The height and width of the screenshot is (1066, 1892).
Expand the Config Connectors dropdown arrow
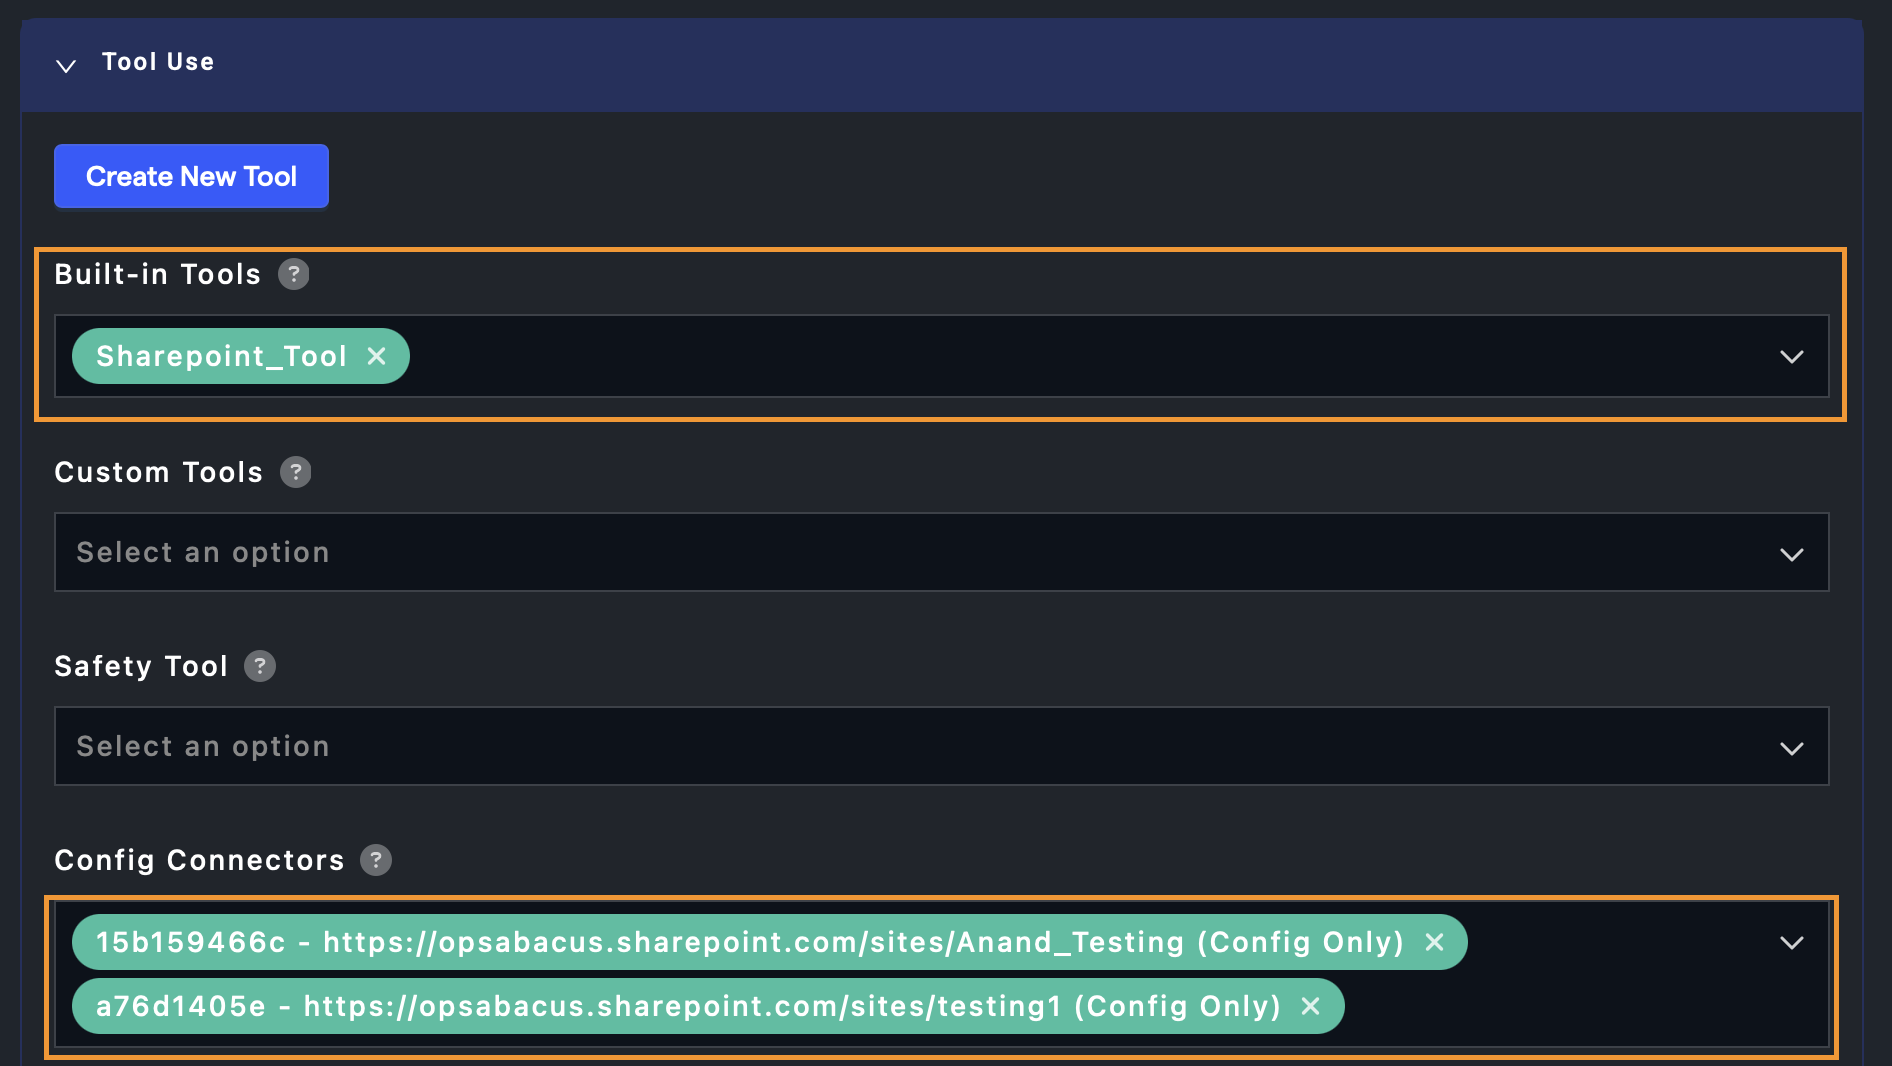tap(1791, 943)
